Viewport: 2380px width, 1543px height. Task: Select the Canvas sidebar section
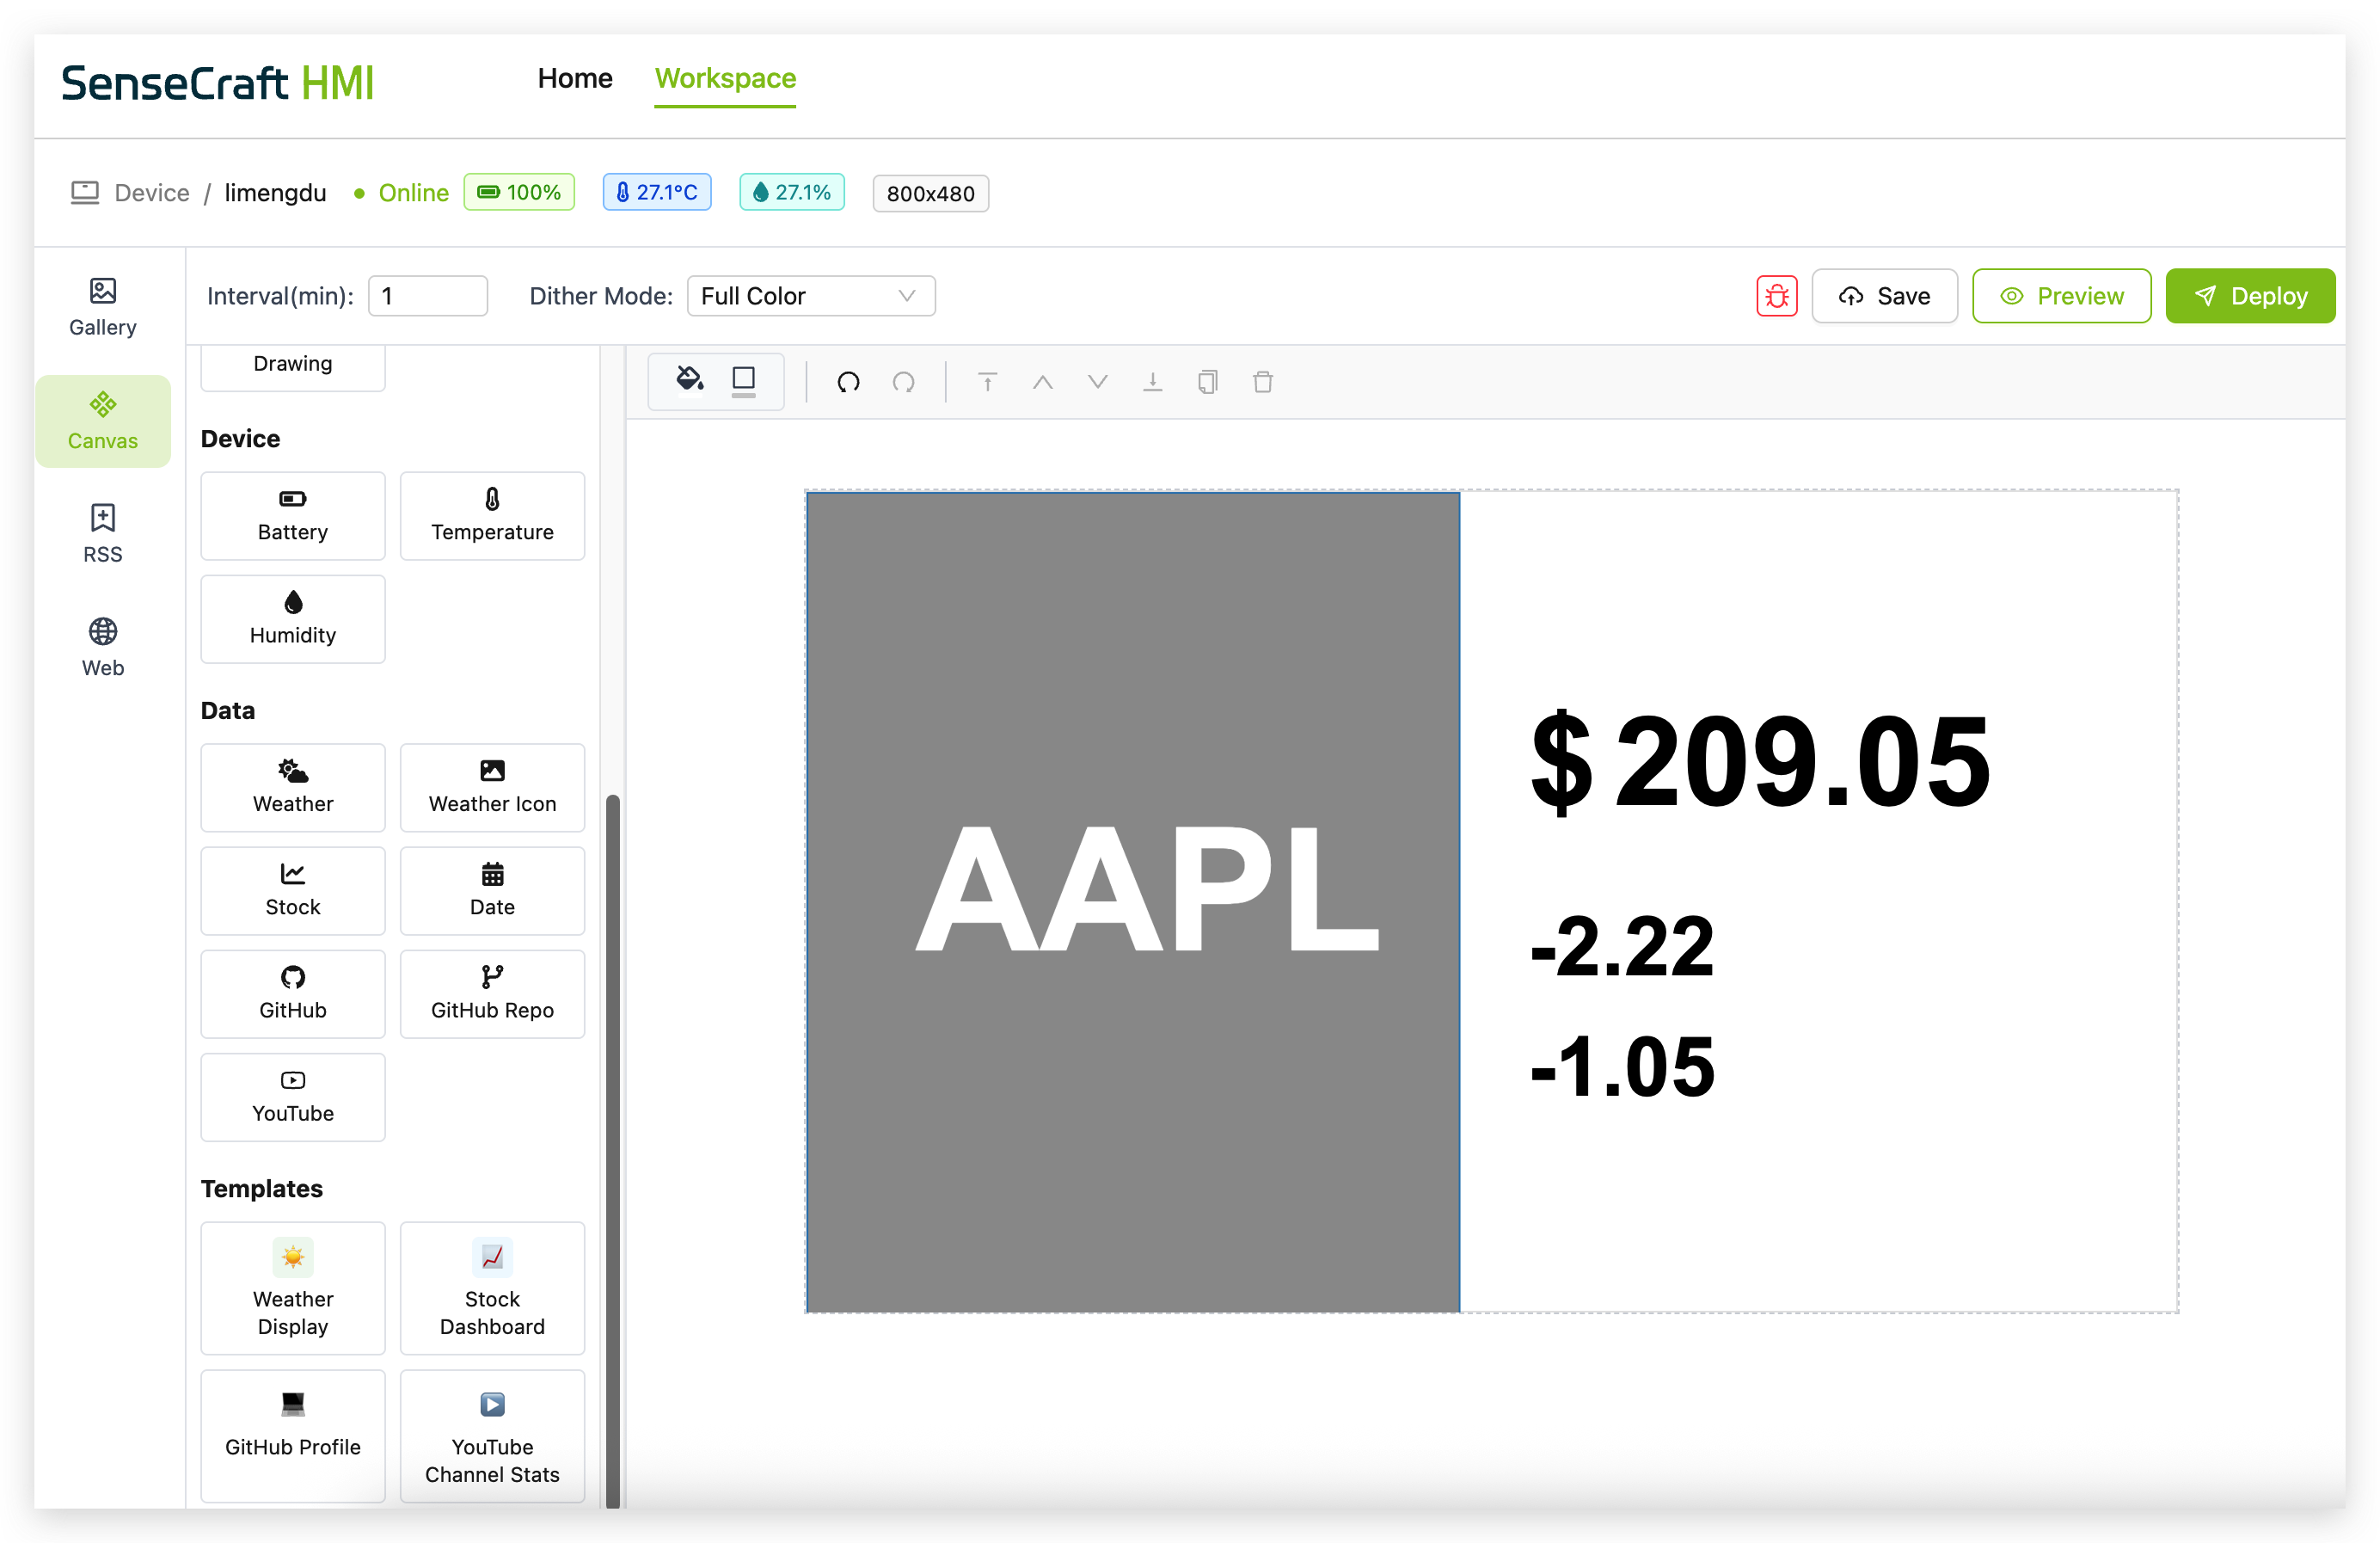coord(102,421)
